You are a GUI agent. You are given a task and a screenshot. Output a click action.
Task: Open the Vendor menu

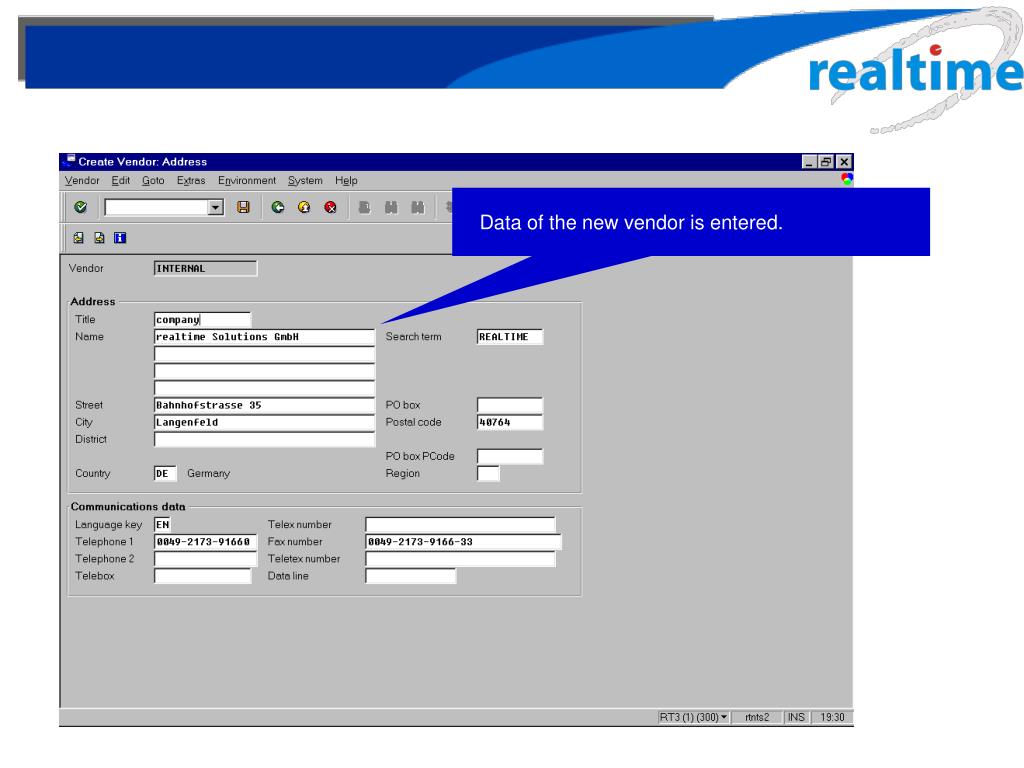coord(82,180)
